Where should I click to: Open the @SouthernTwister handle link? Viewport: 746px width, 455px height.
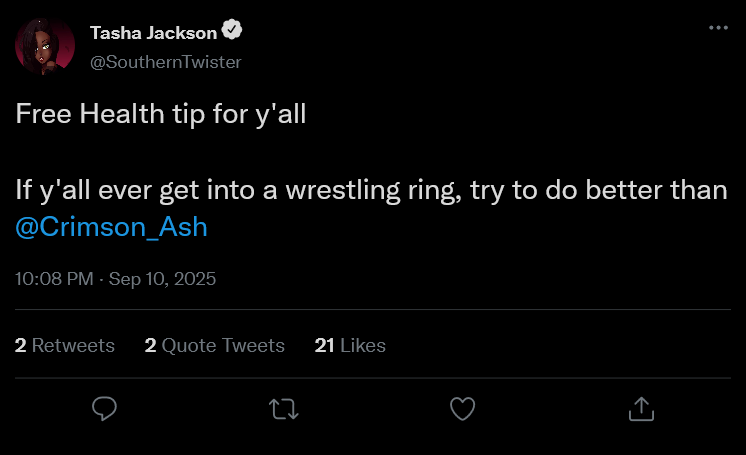pos(165,61)
